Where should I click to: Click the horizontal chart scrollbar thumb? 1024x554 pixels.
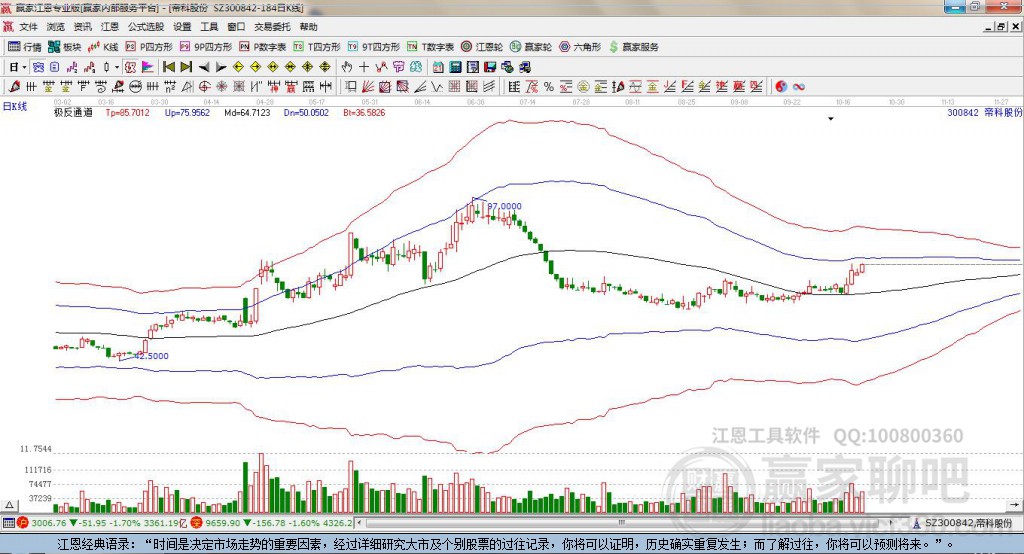622,523
